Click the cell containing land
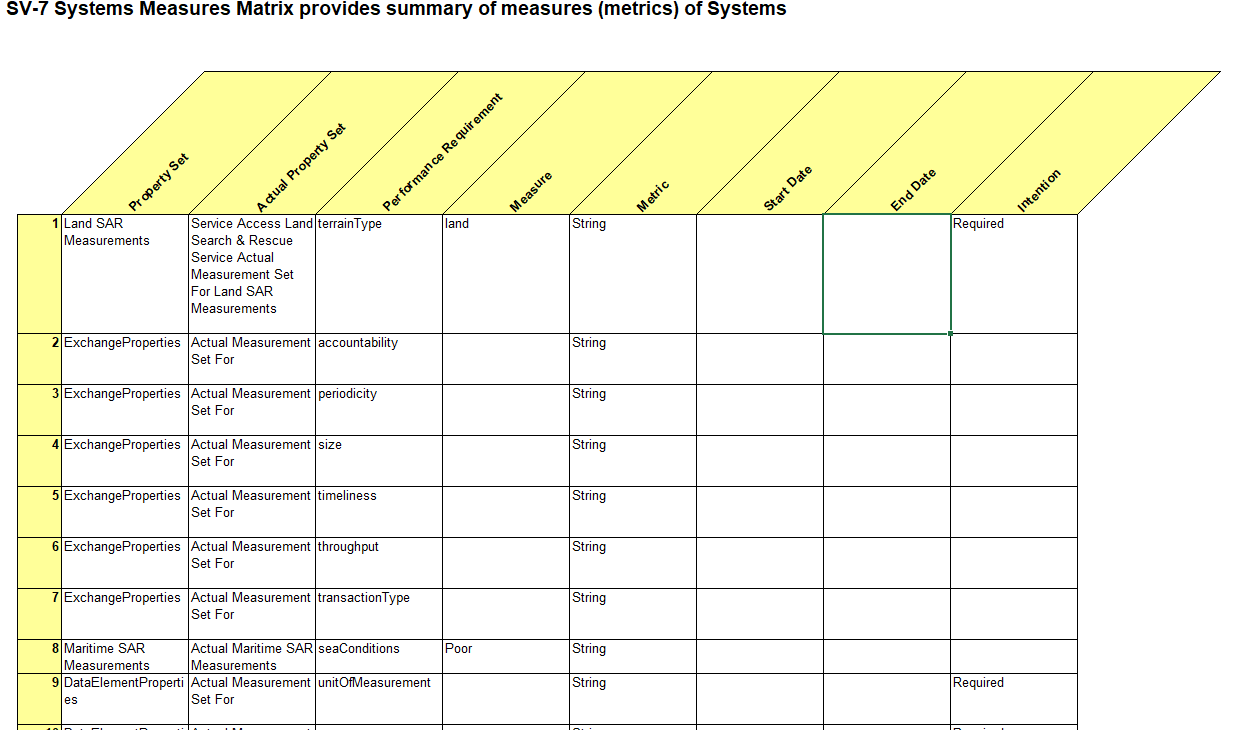Screen dimensions: 1233x730 [506, 274]
